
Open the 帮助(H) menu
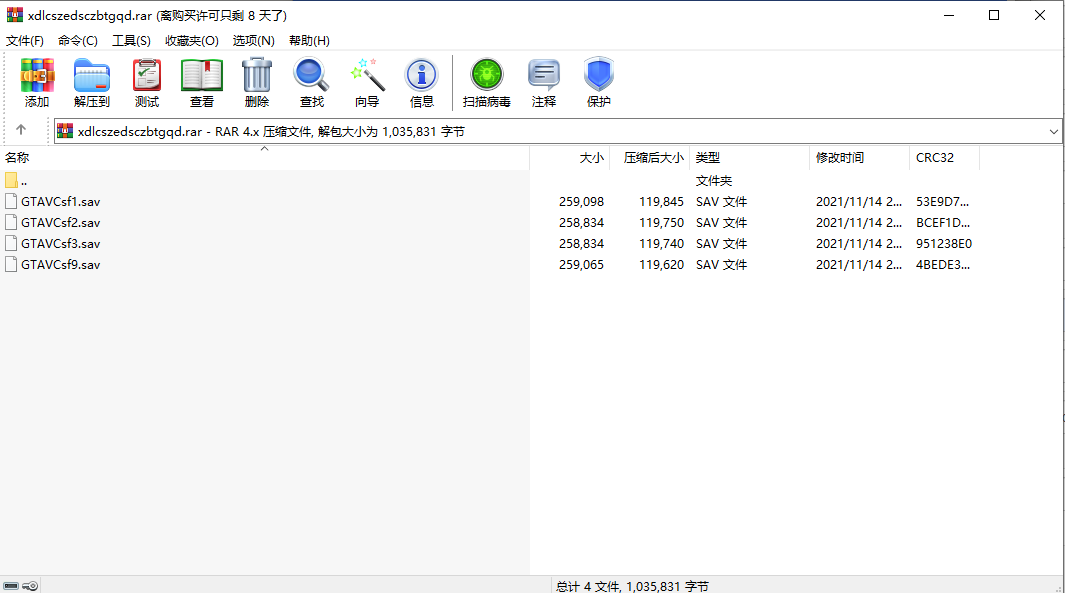click(309, 41)
